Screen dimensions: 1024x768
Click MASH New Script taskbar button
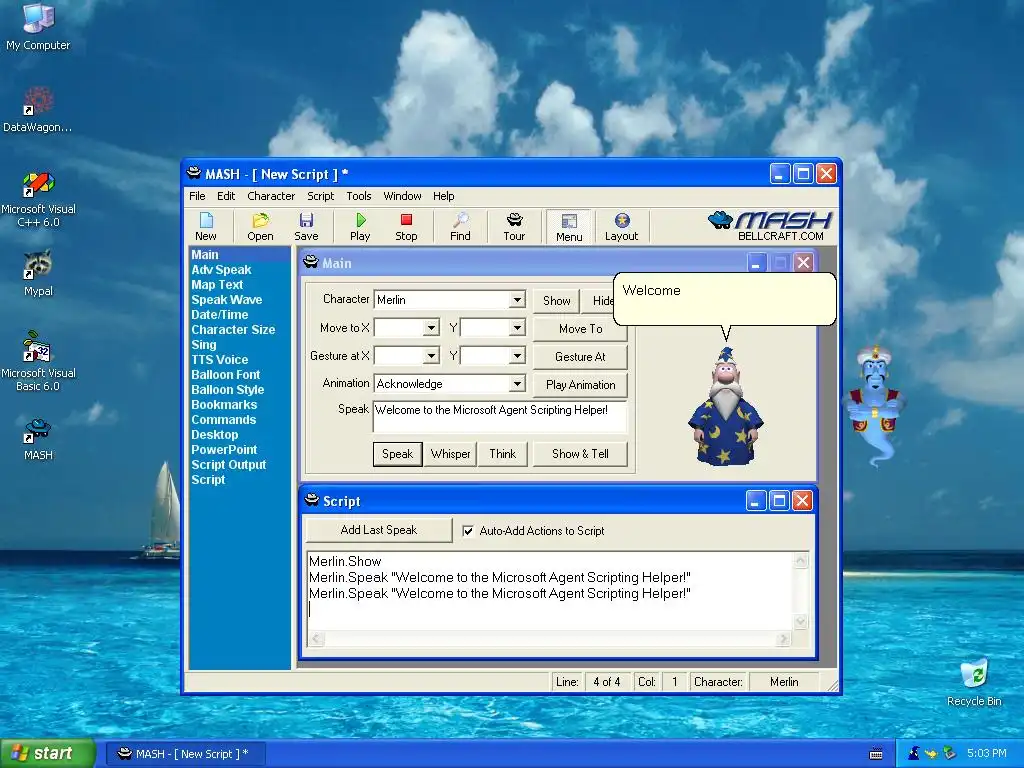point(184,754)
